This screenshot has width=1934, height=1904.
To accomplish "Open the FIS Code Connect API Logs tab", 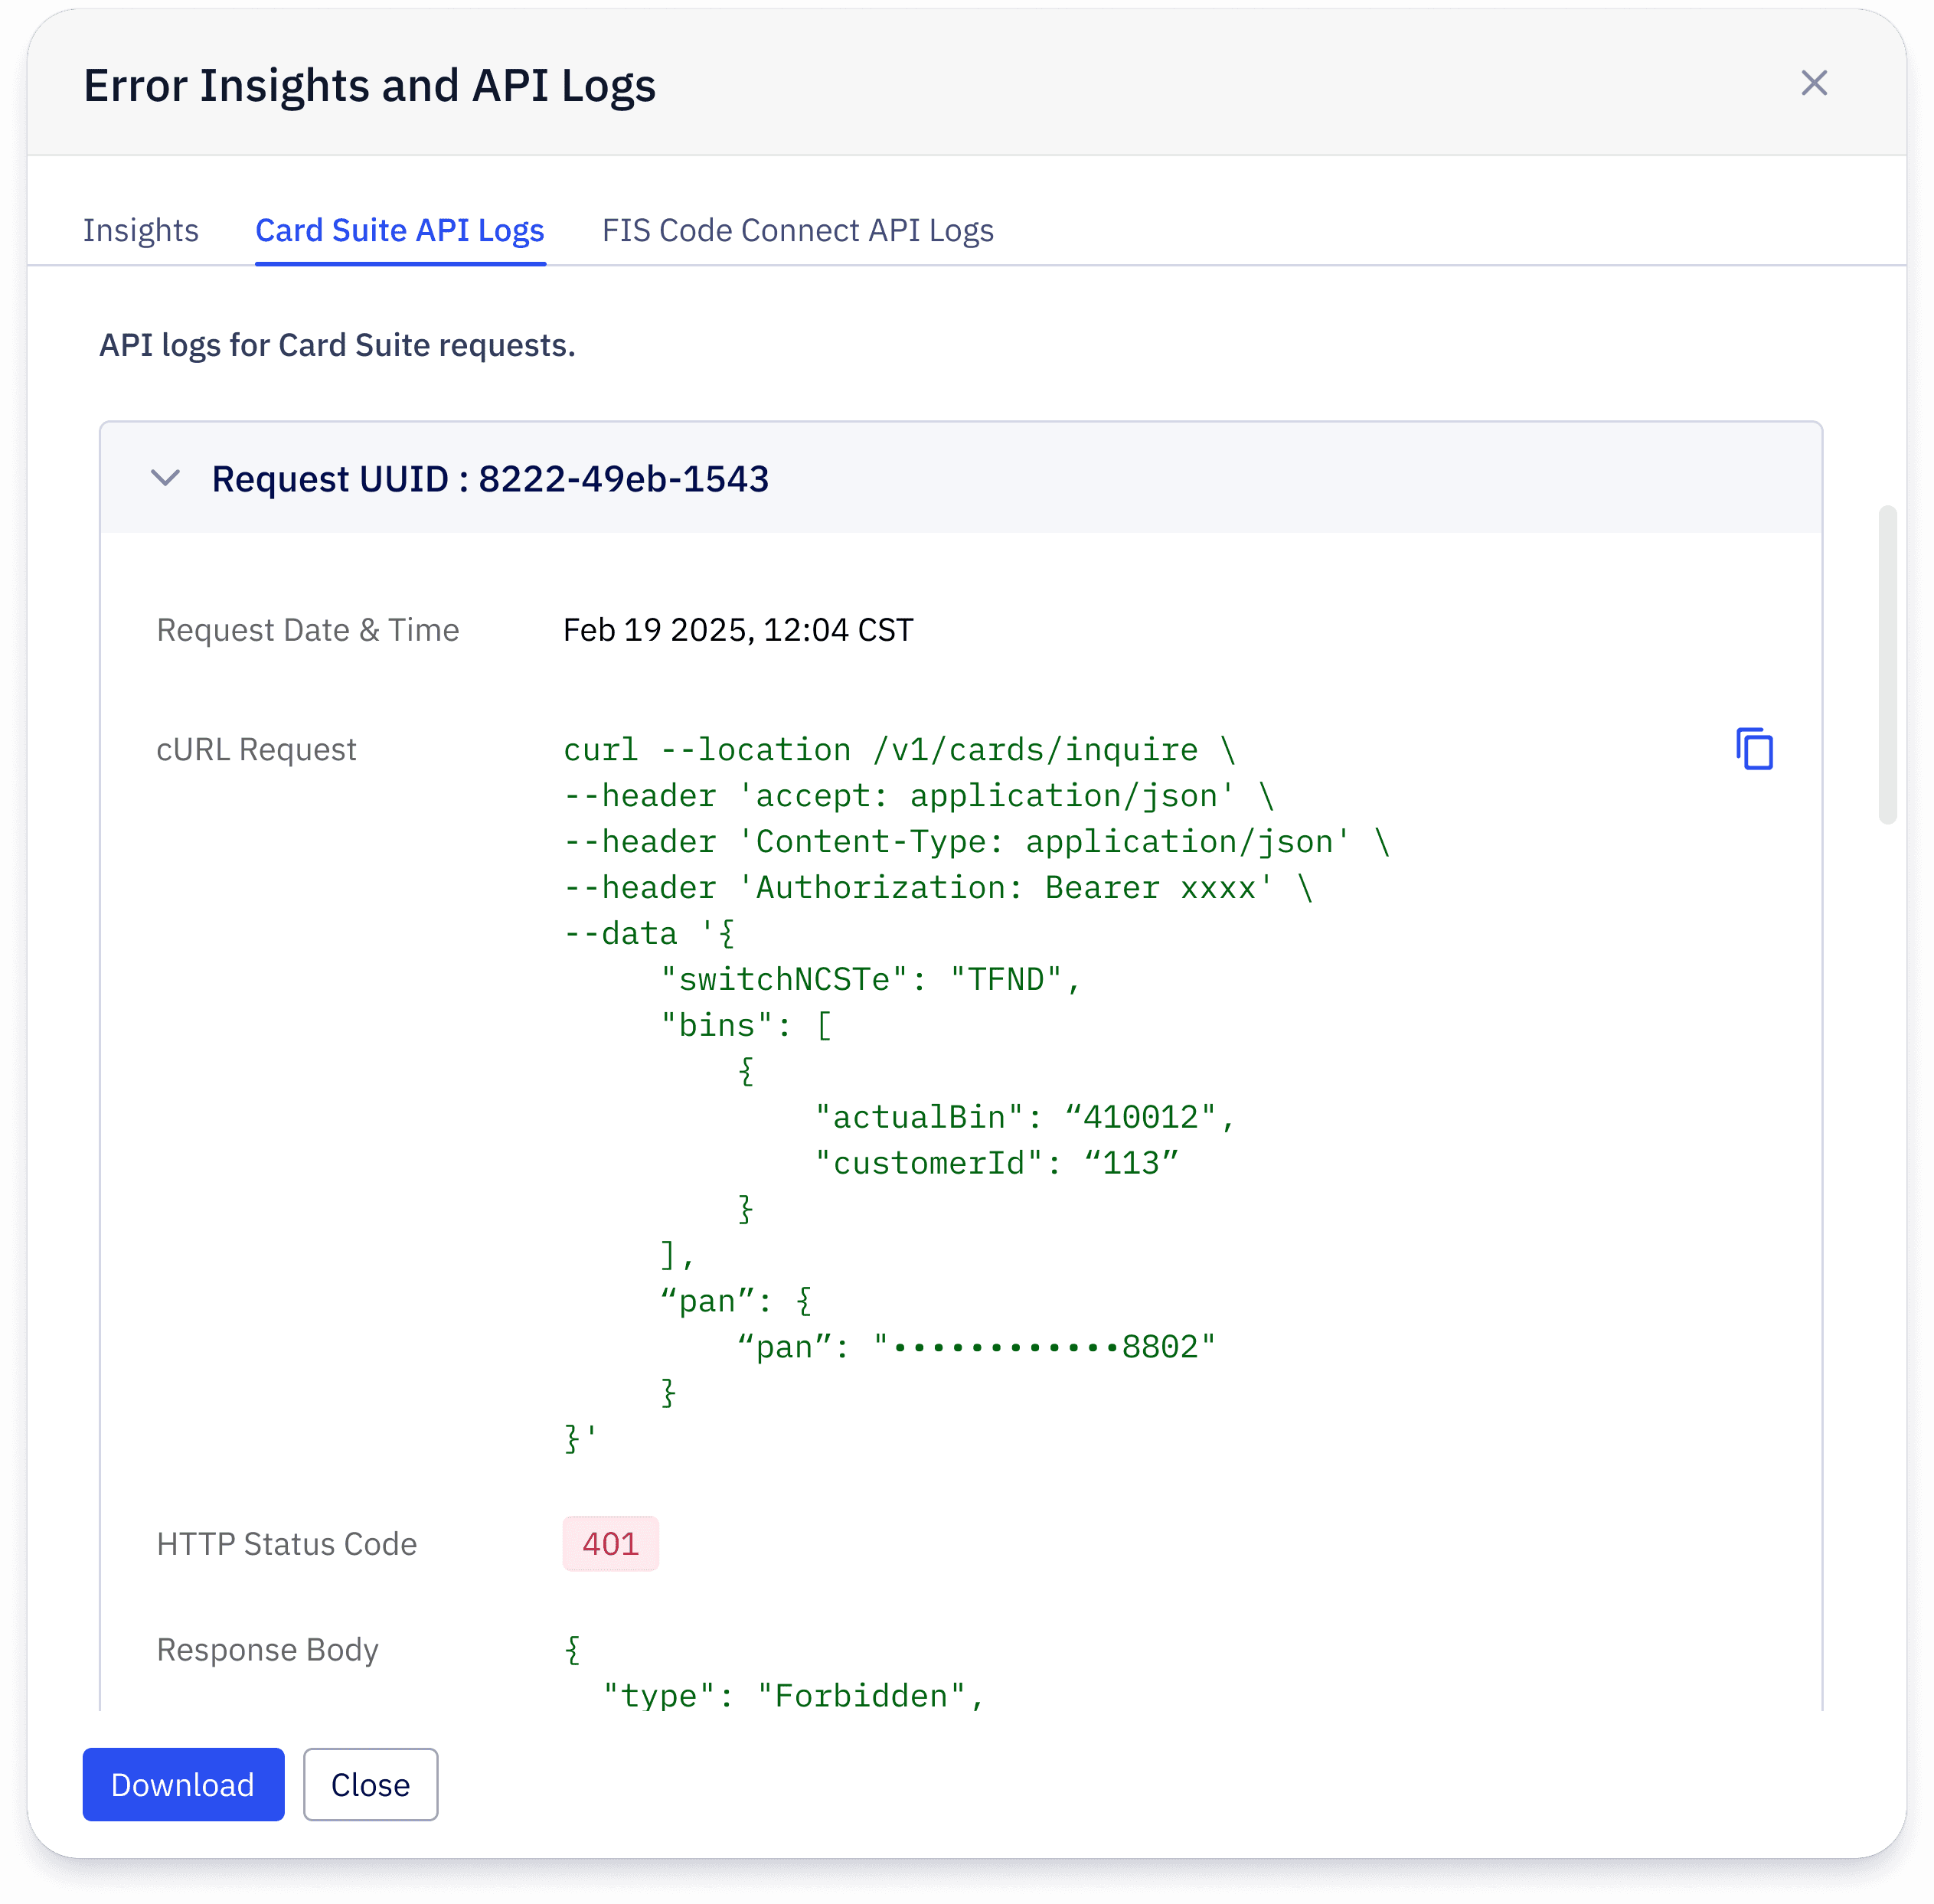I will click(797, 230).
